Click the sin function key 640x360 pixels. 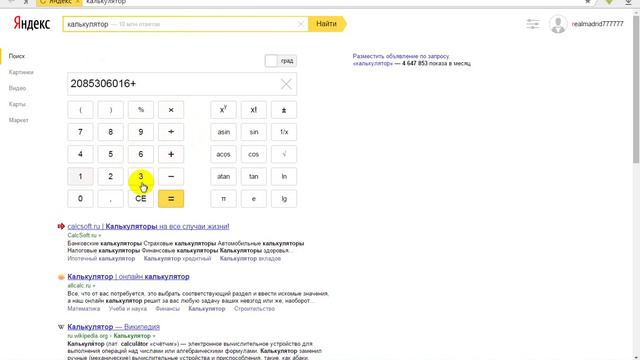click(253, 132)
